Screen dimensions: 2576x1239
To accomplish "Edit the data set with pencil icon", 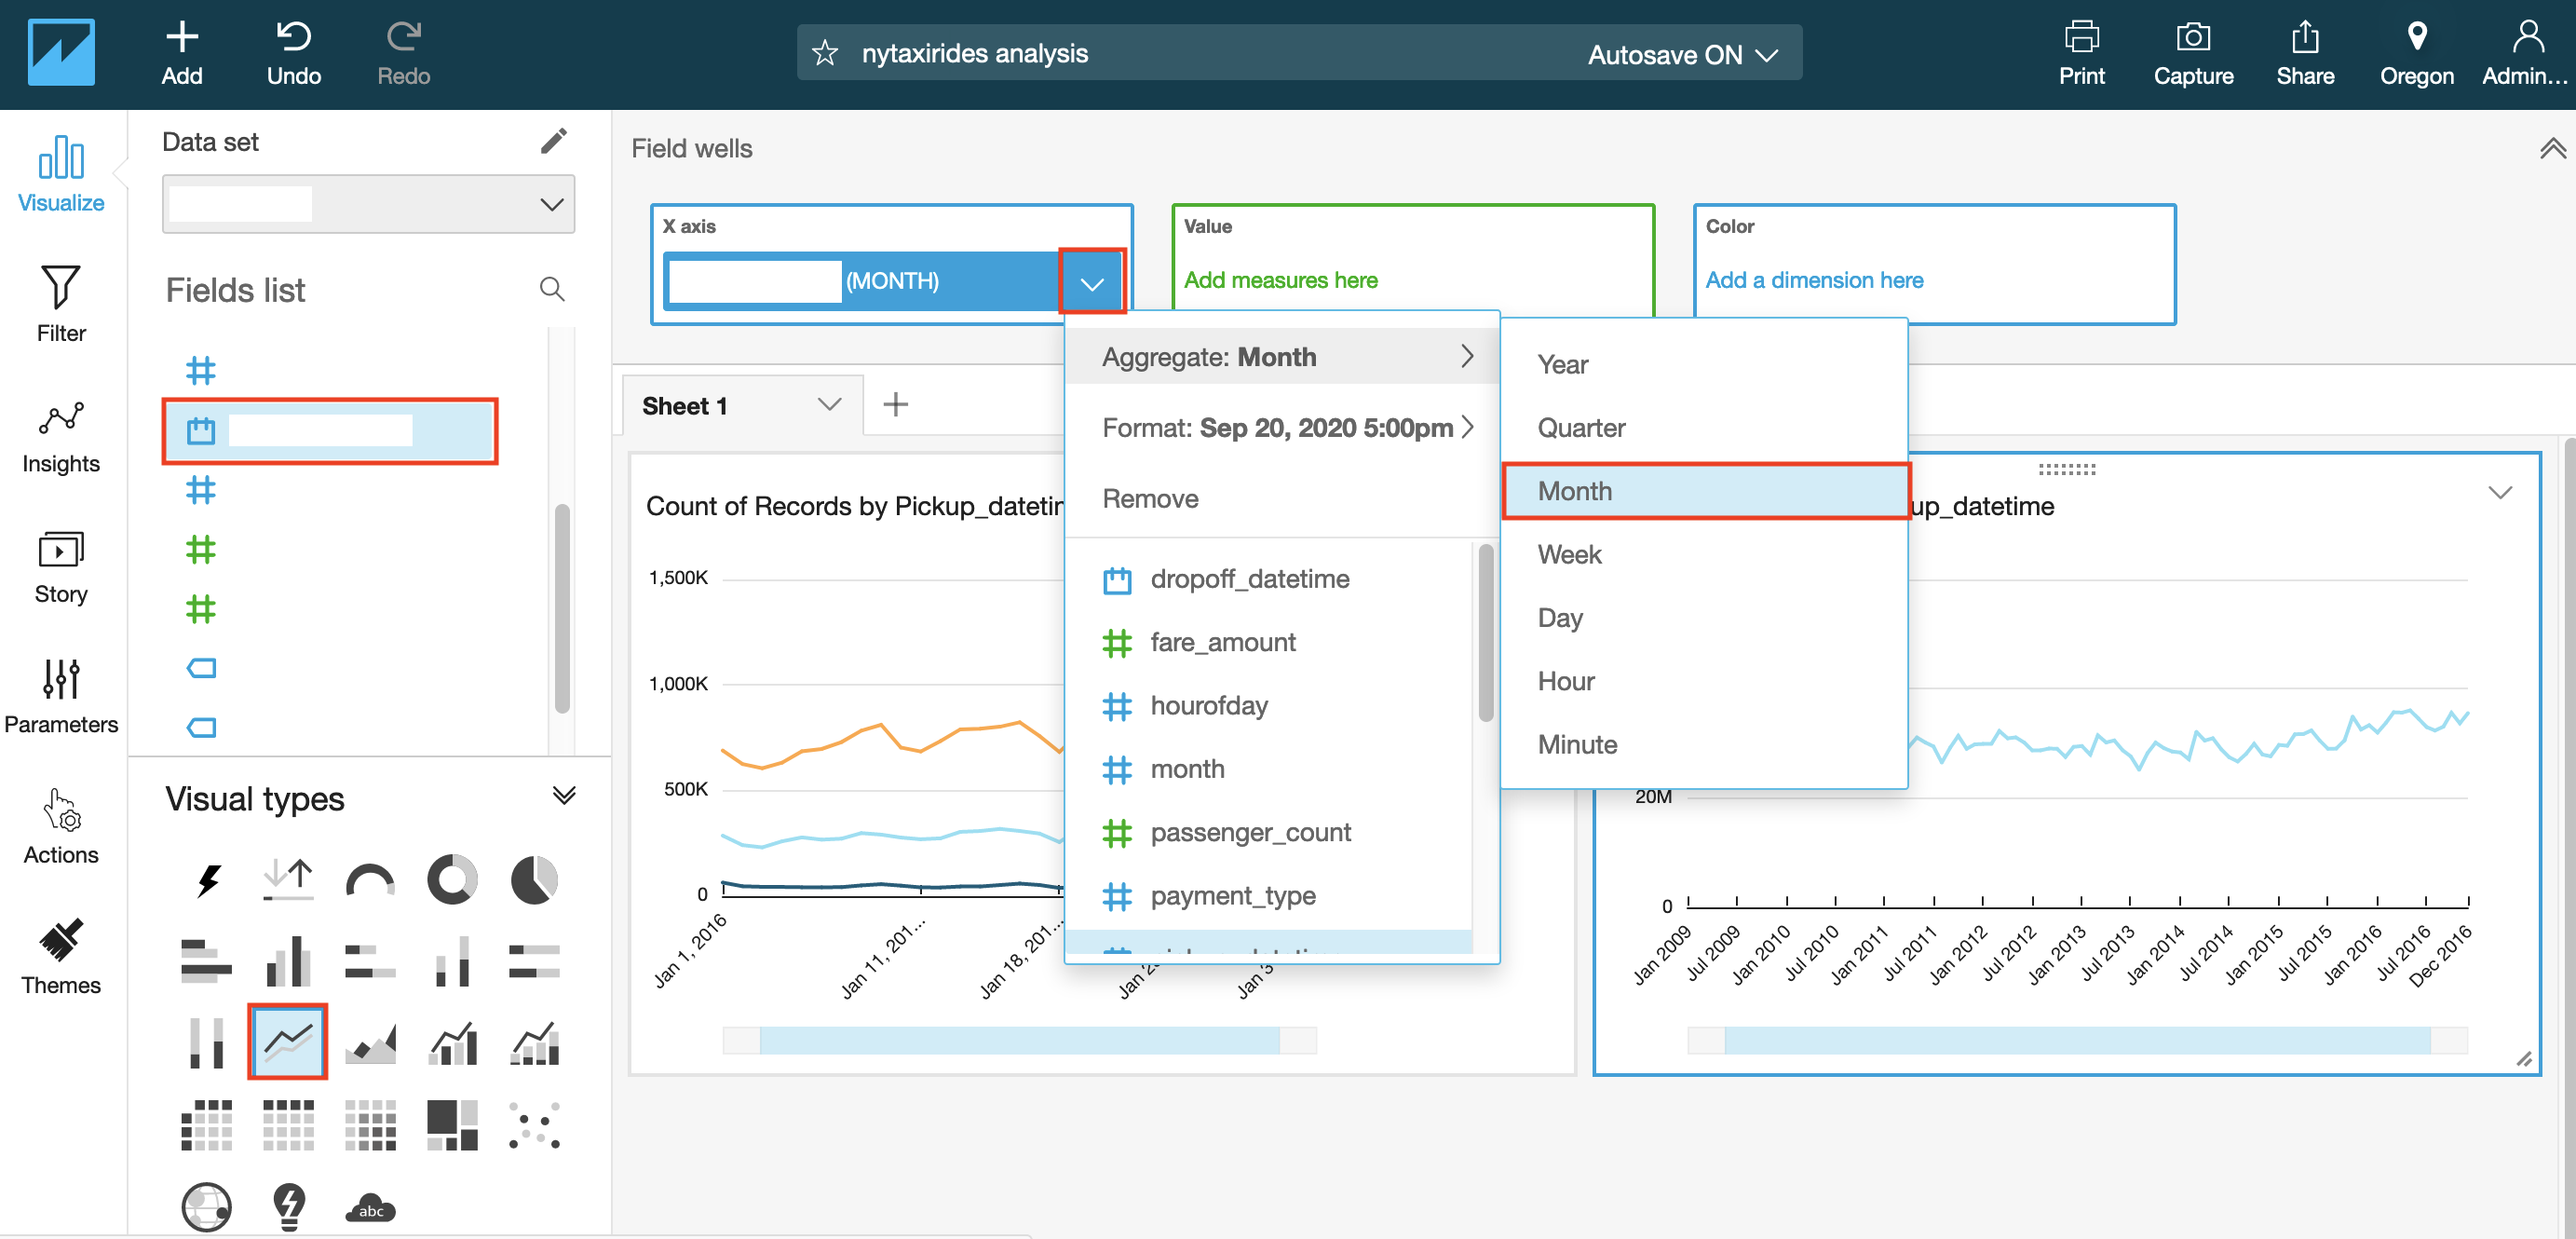I will [553, 141].
